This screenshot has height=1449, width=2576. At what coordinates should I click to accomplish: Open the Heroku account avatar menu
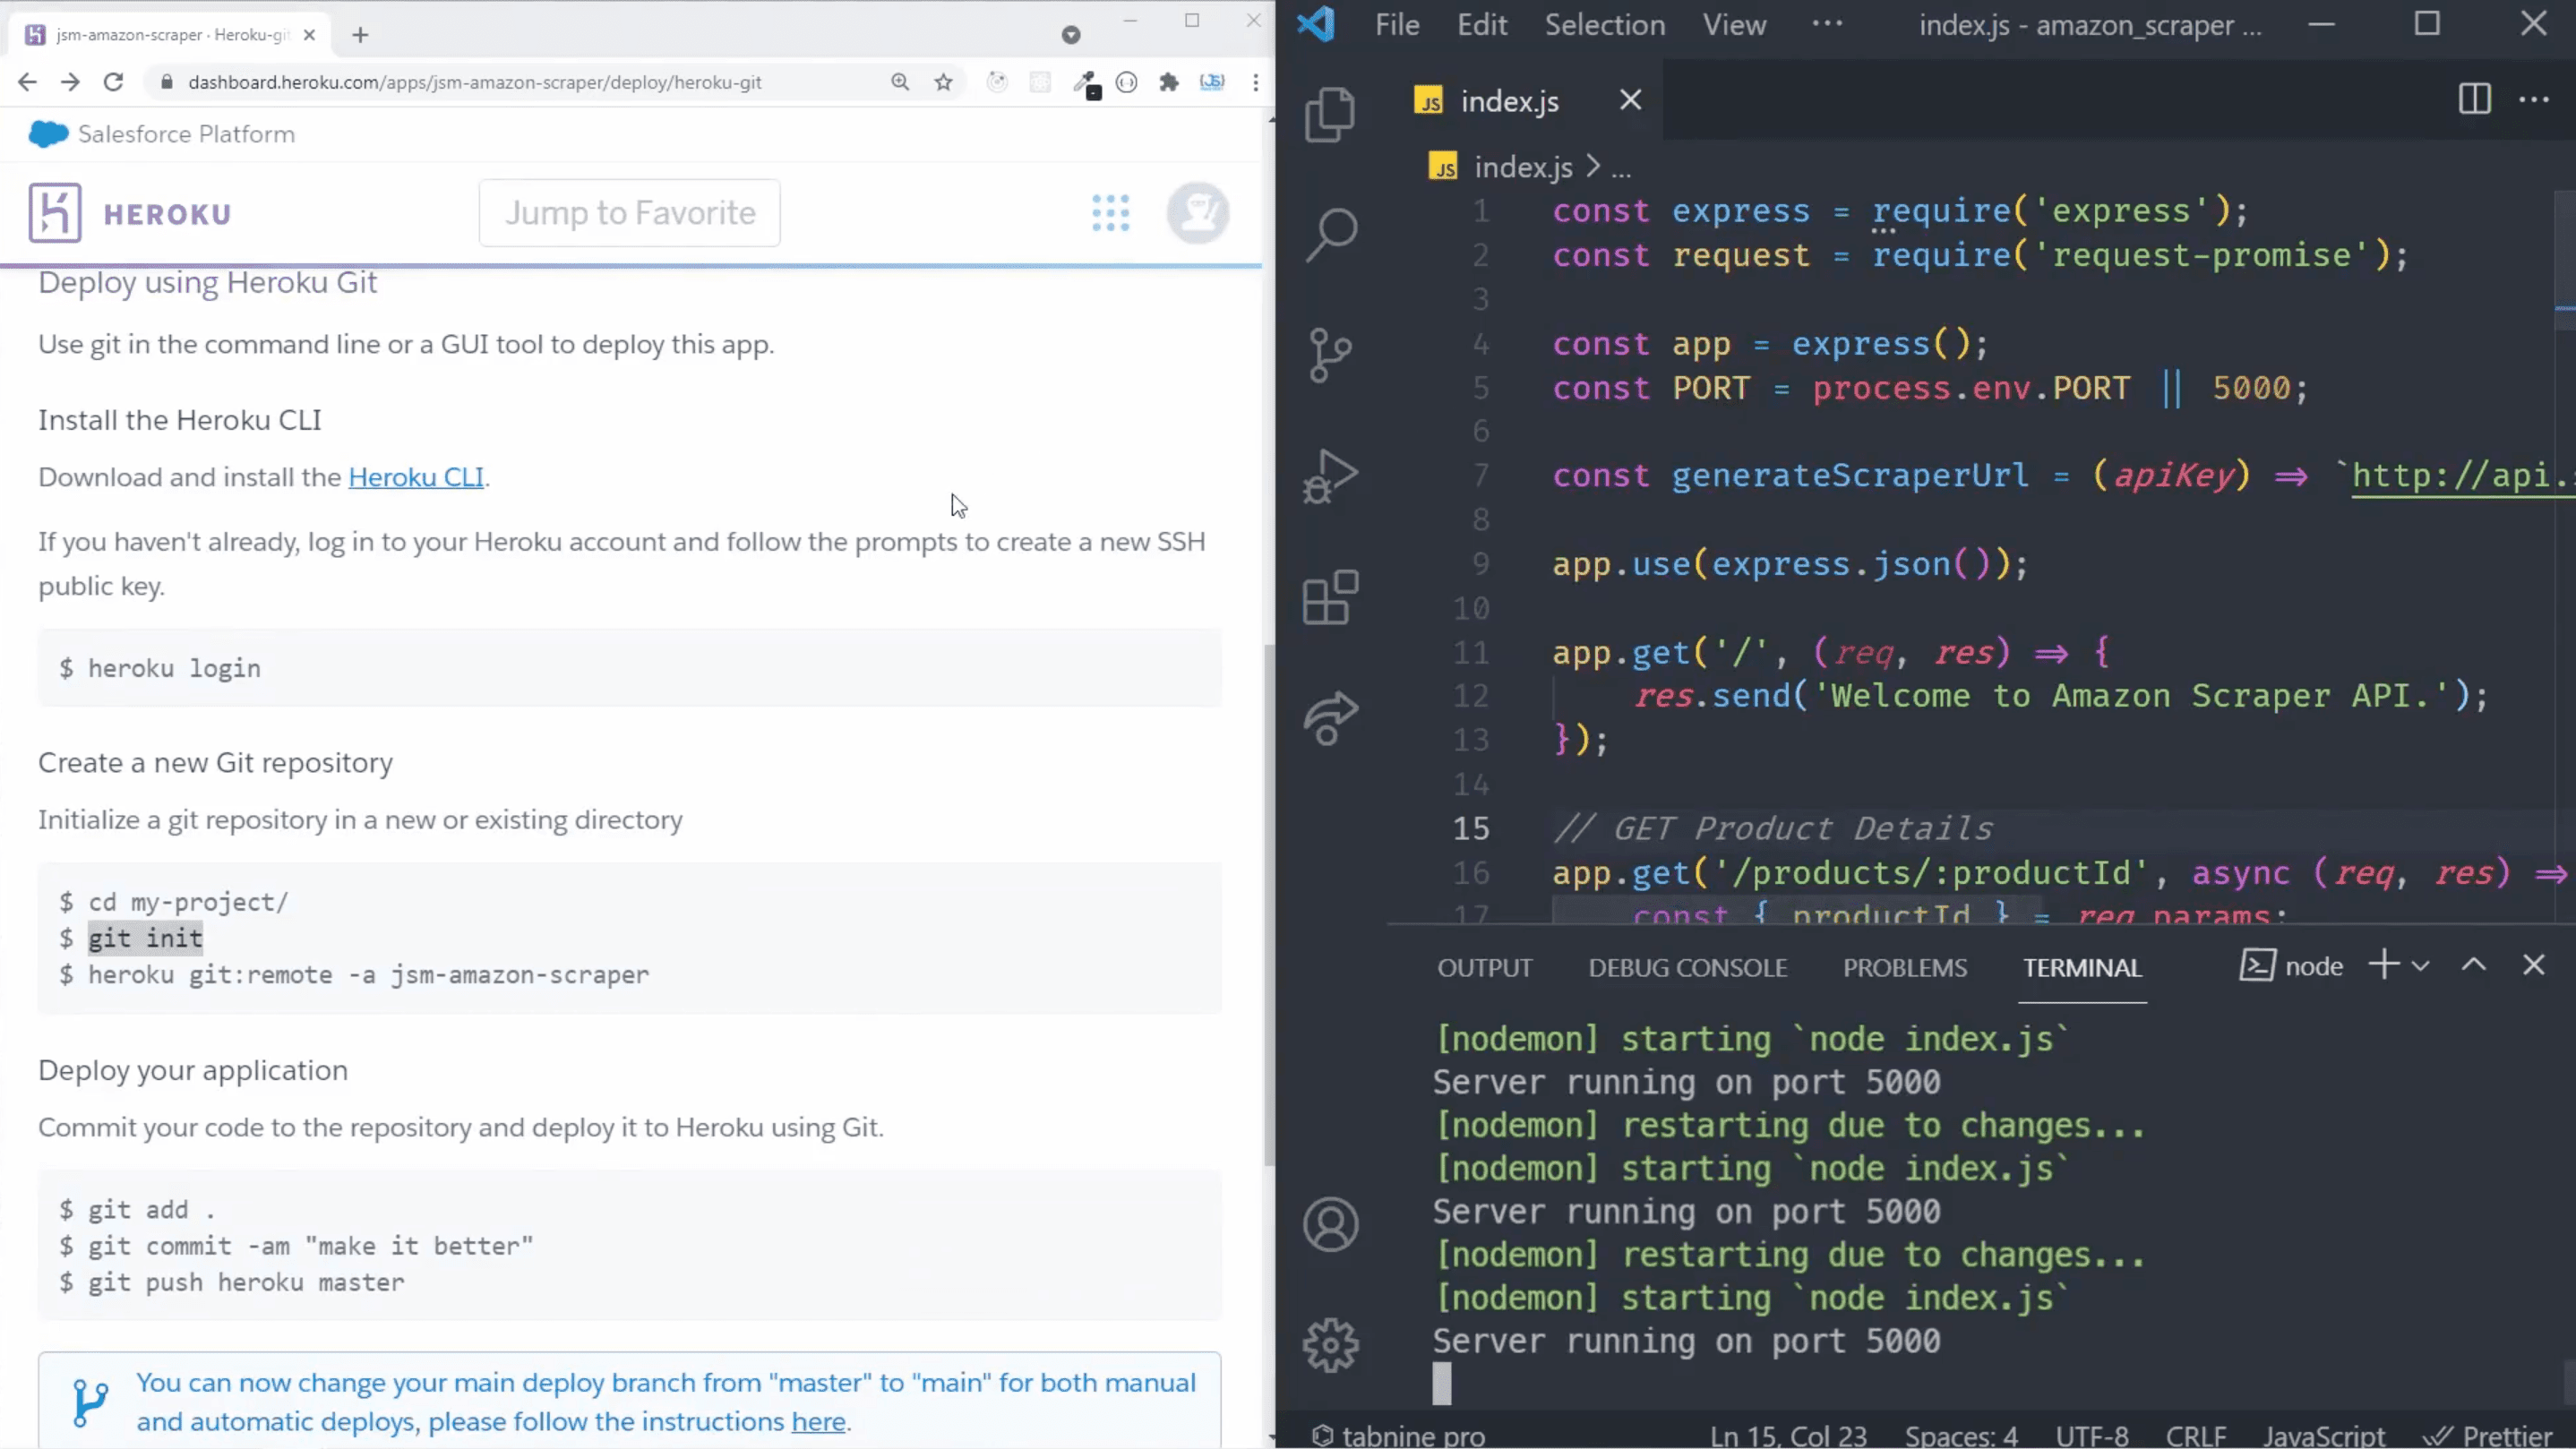point(1197,213)
